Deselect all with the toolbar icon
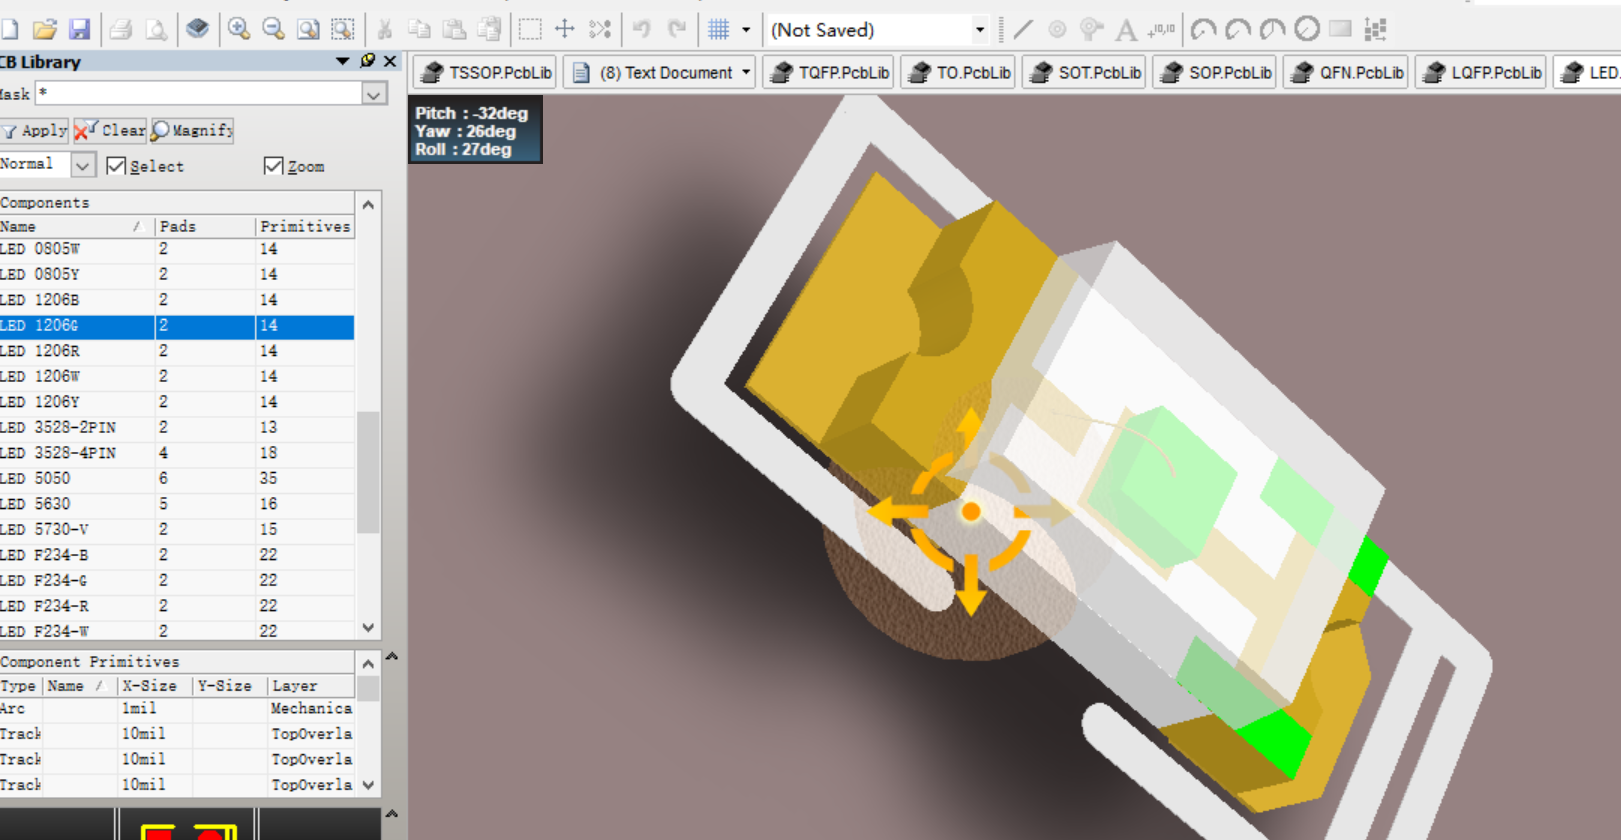1621x840 pixels. pyautogui.click(x=600, y=29)
